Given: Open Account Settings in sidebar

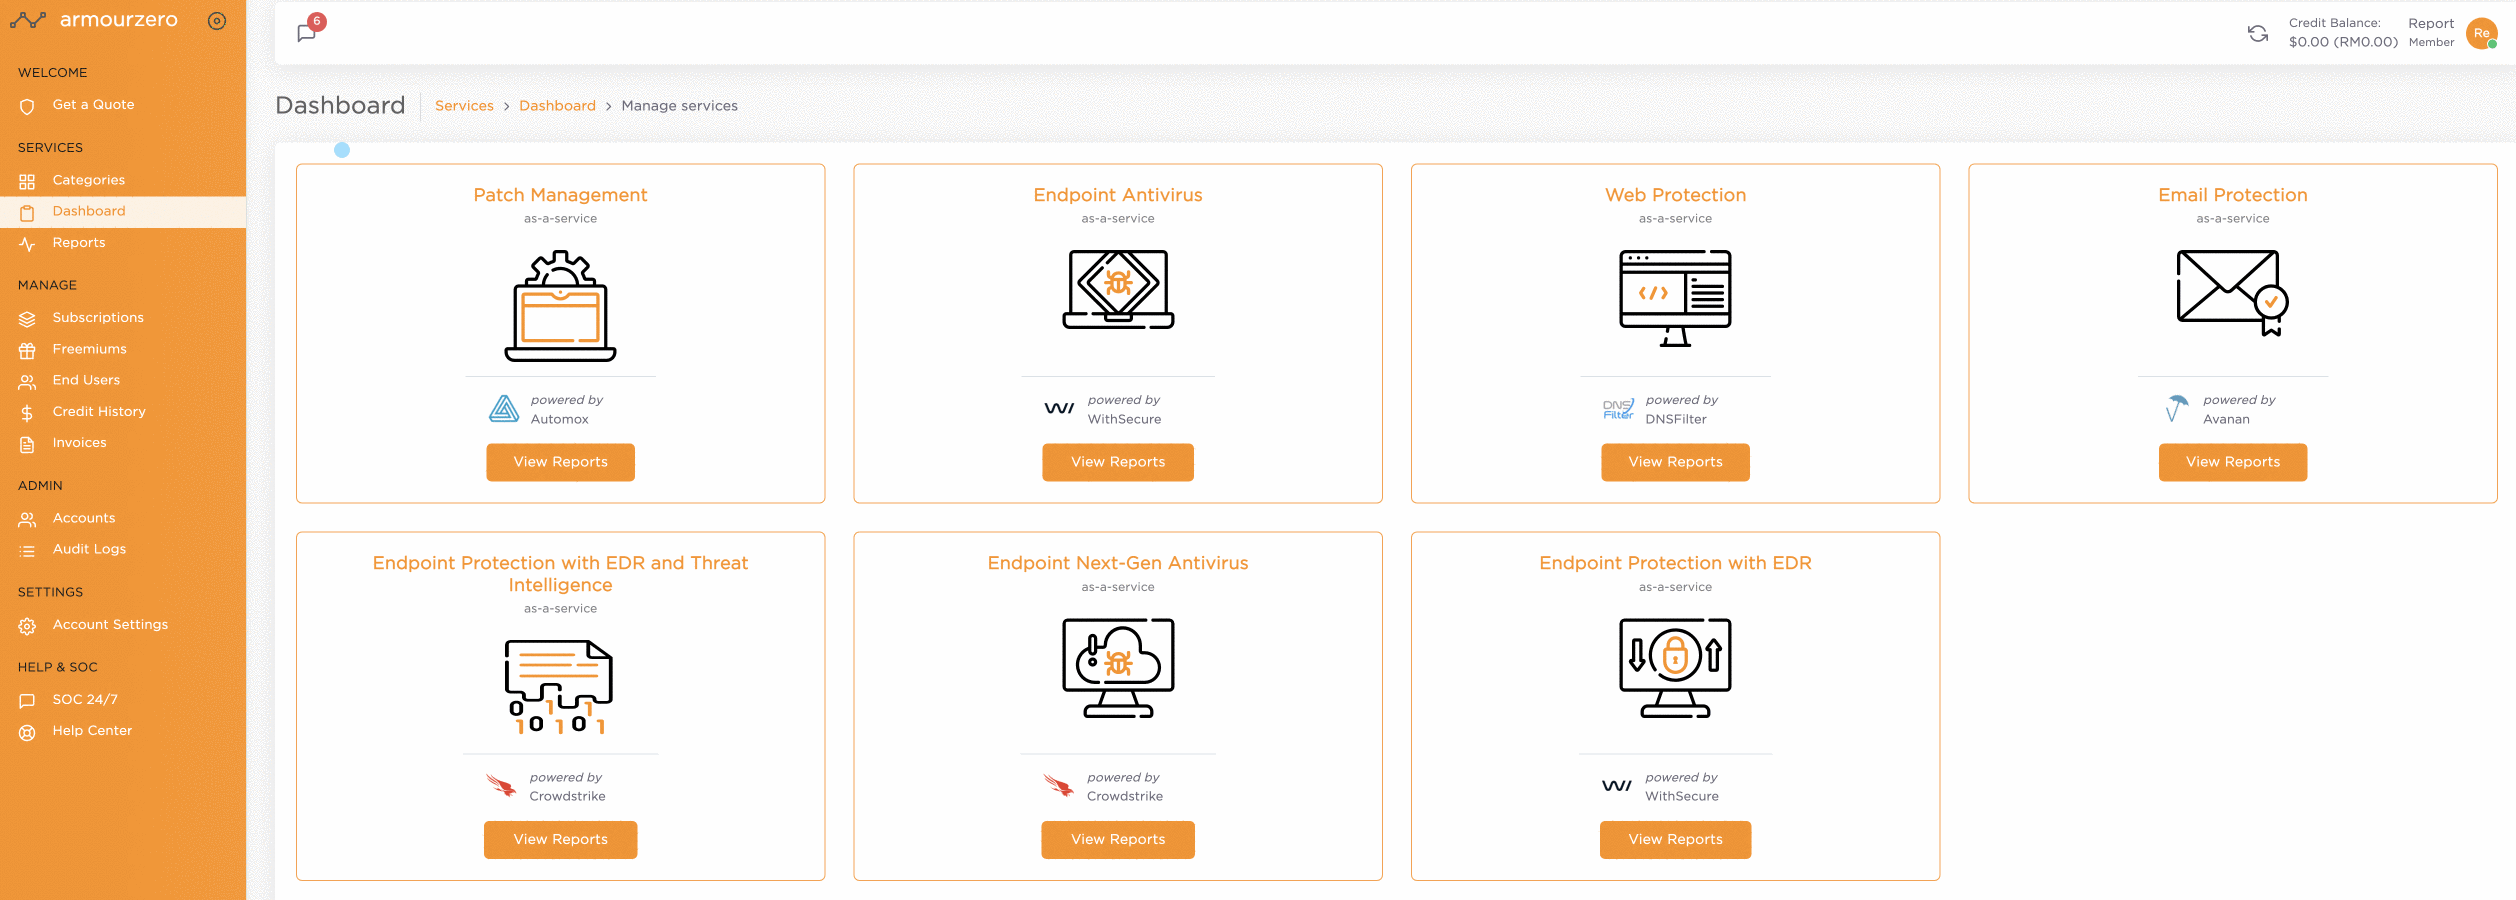Looking at the screenshot, I should pyautogui.click(x=123, y=625).
